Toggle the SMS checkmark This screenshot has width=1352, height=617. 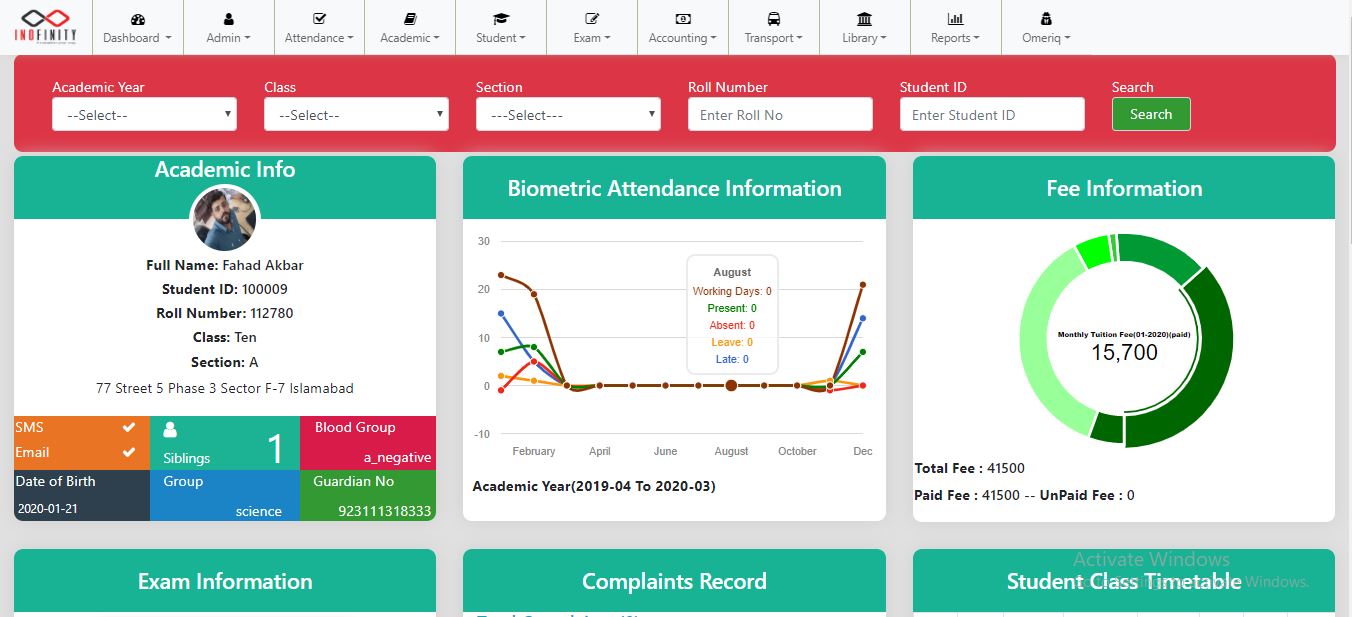(128, 427)
